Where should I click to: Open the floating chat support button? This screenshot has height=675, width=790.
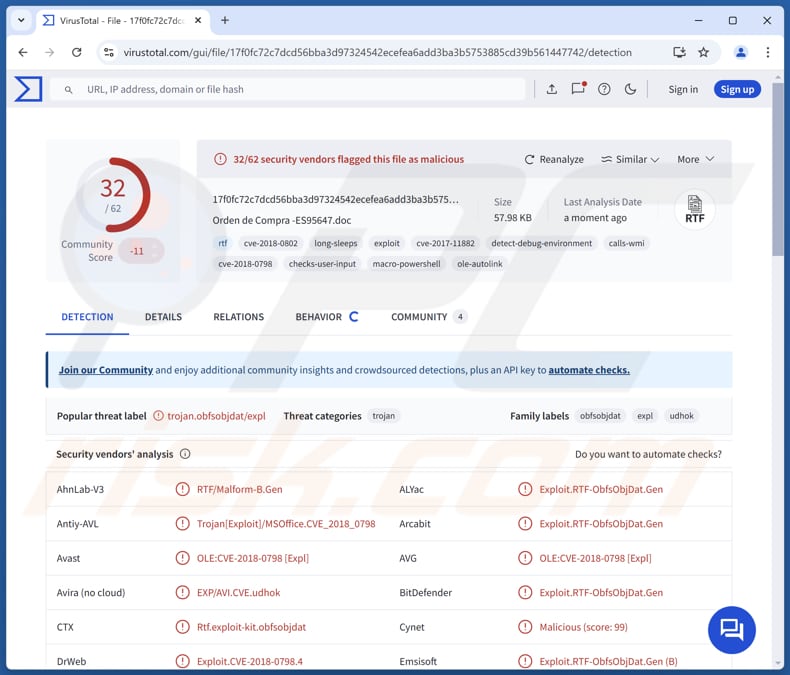pos(731,628)
